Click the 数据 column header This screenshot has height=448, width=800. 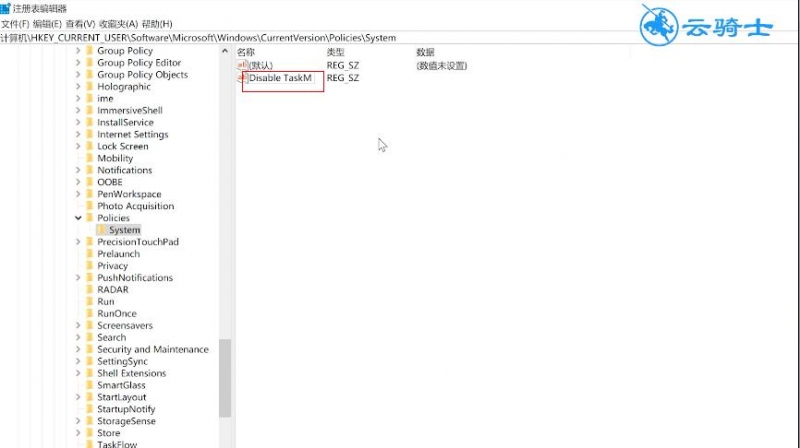coord(425,52)
